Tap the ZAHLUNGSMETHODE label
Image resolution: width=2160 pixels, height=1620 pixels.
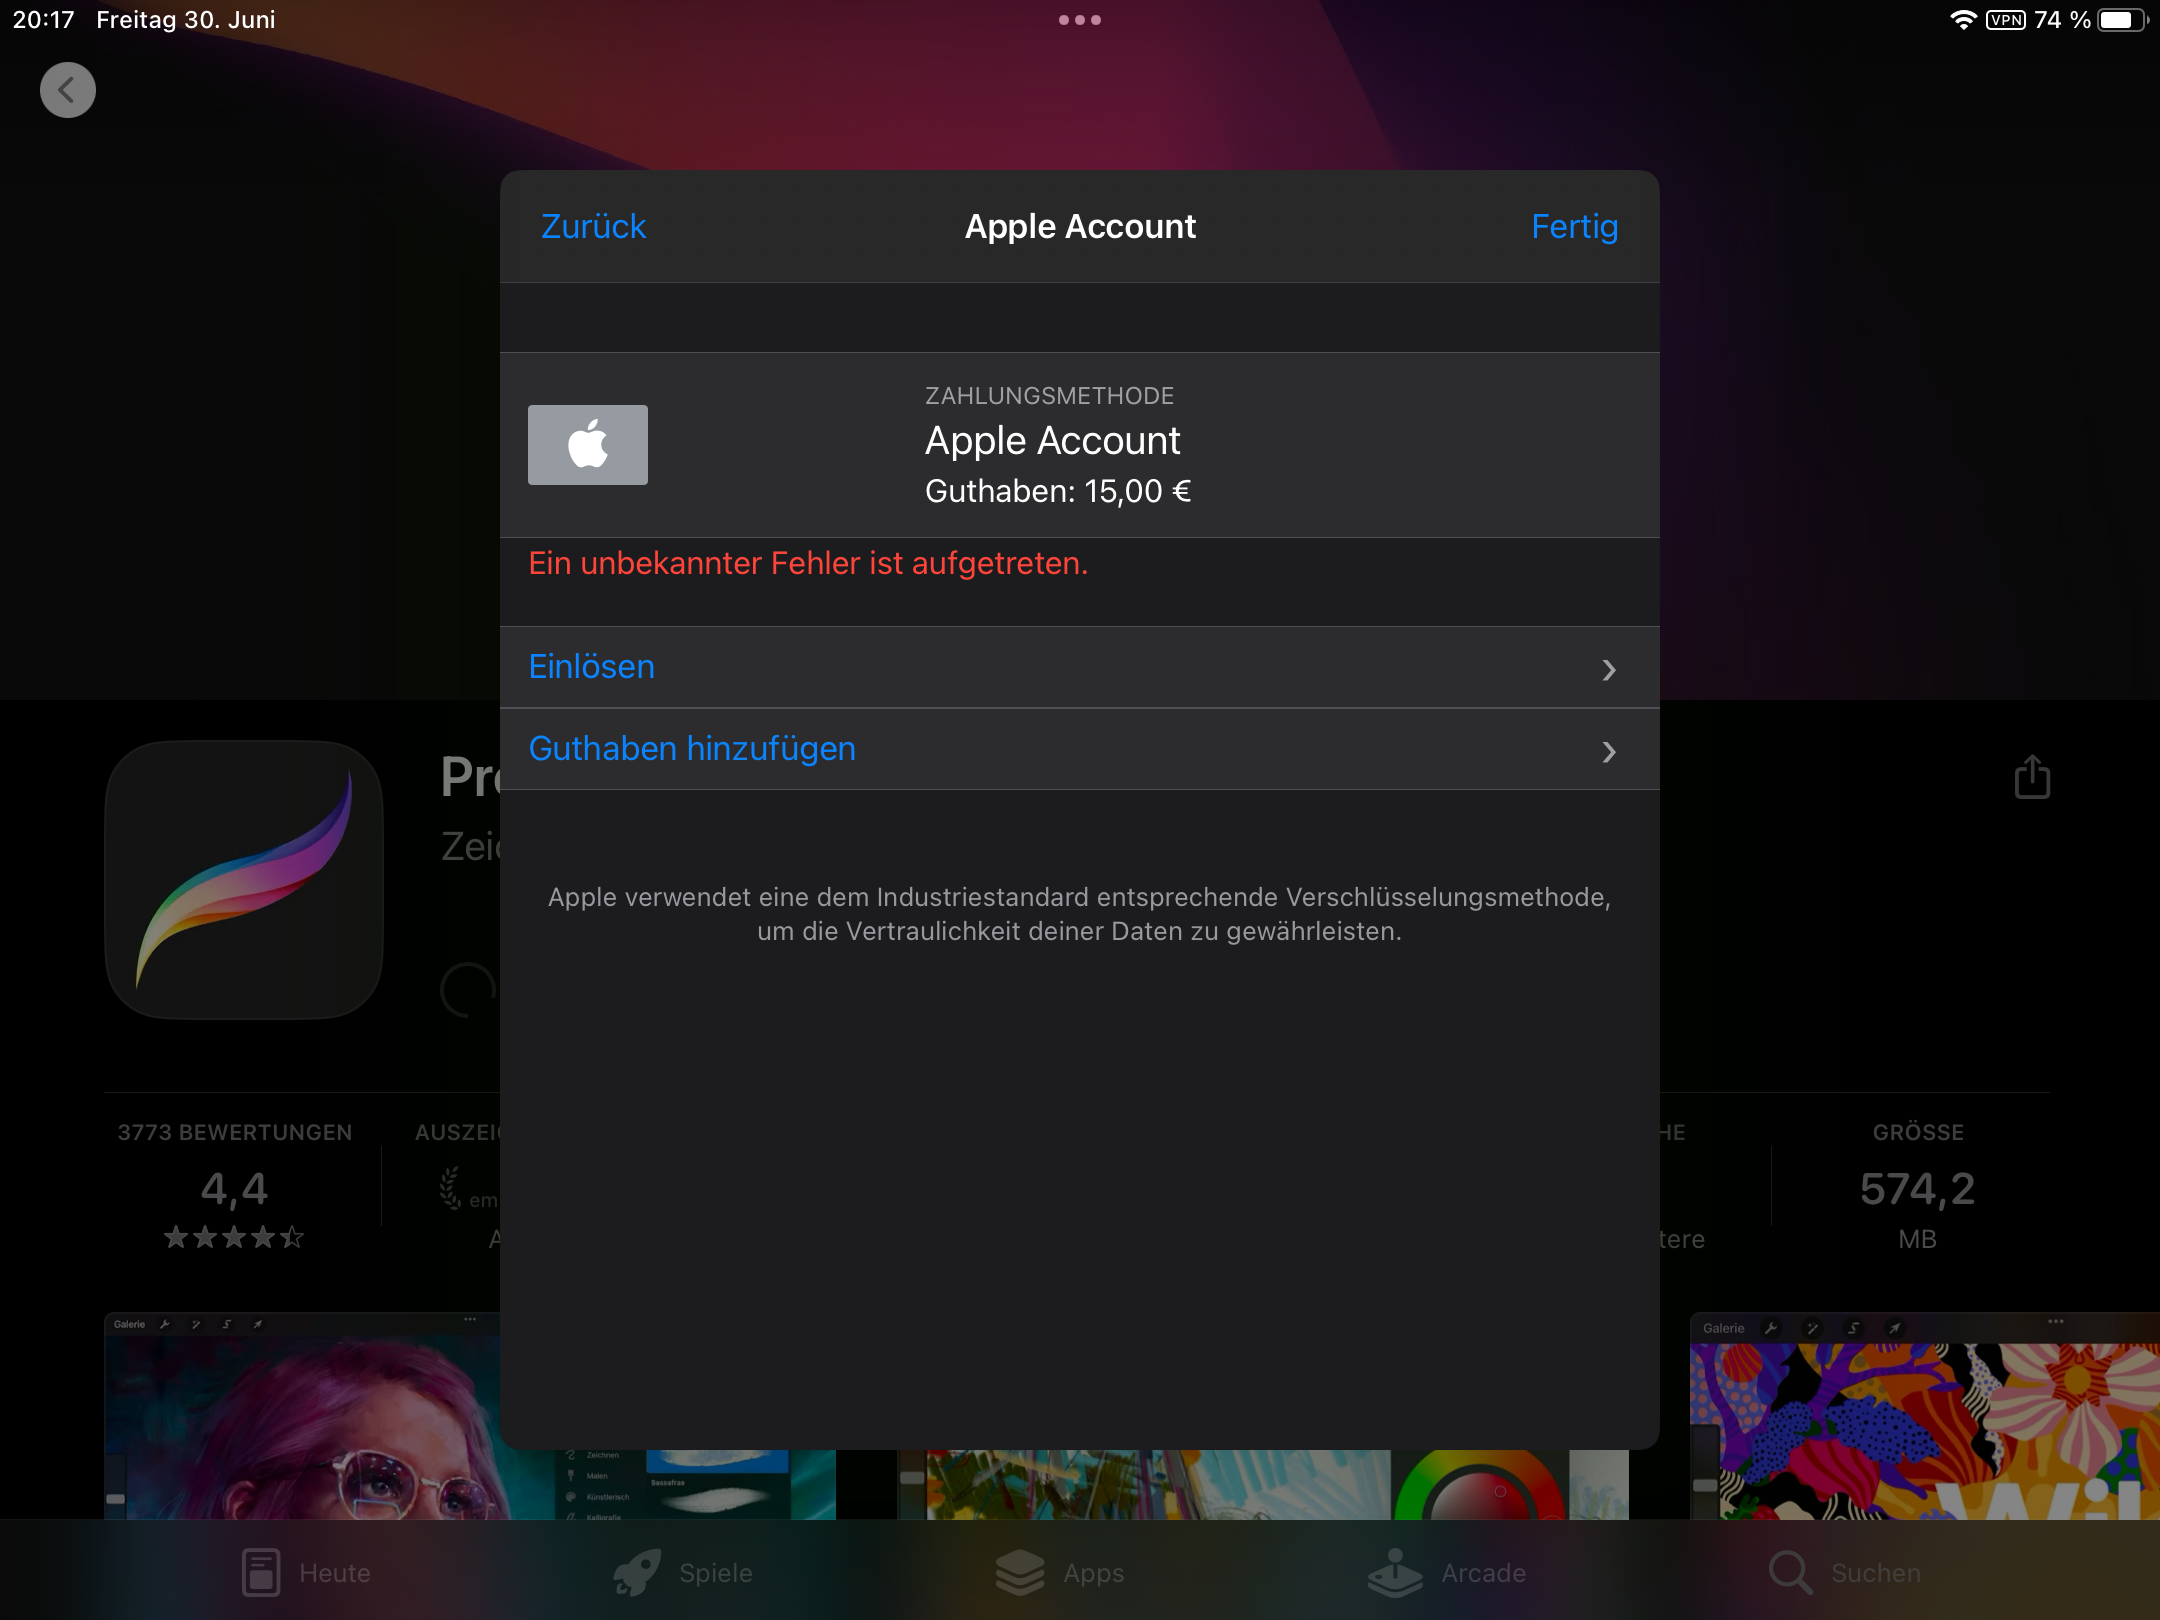1049,396
